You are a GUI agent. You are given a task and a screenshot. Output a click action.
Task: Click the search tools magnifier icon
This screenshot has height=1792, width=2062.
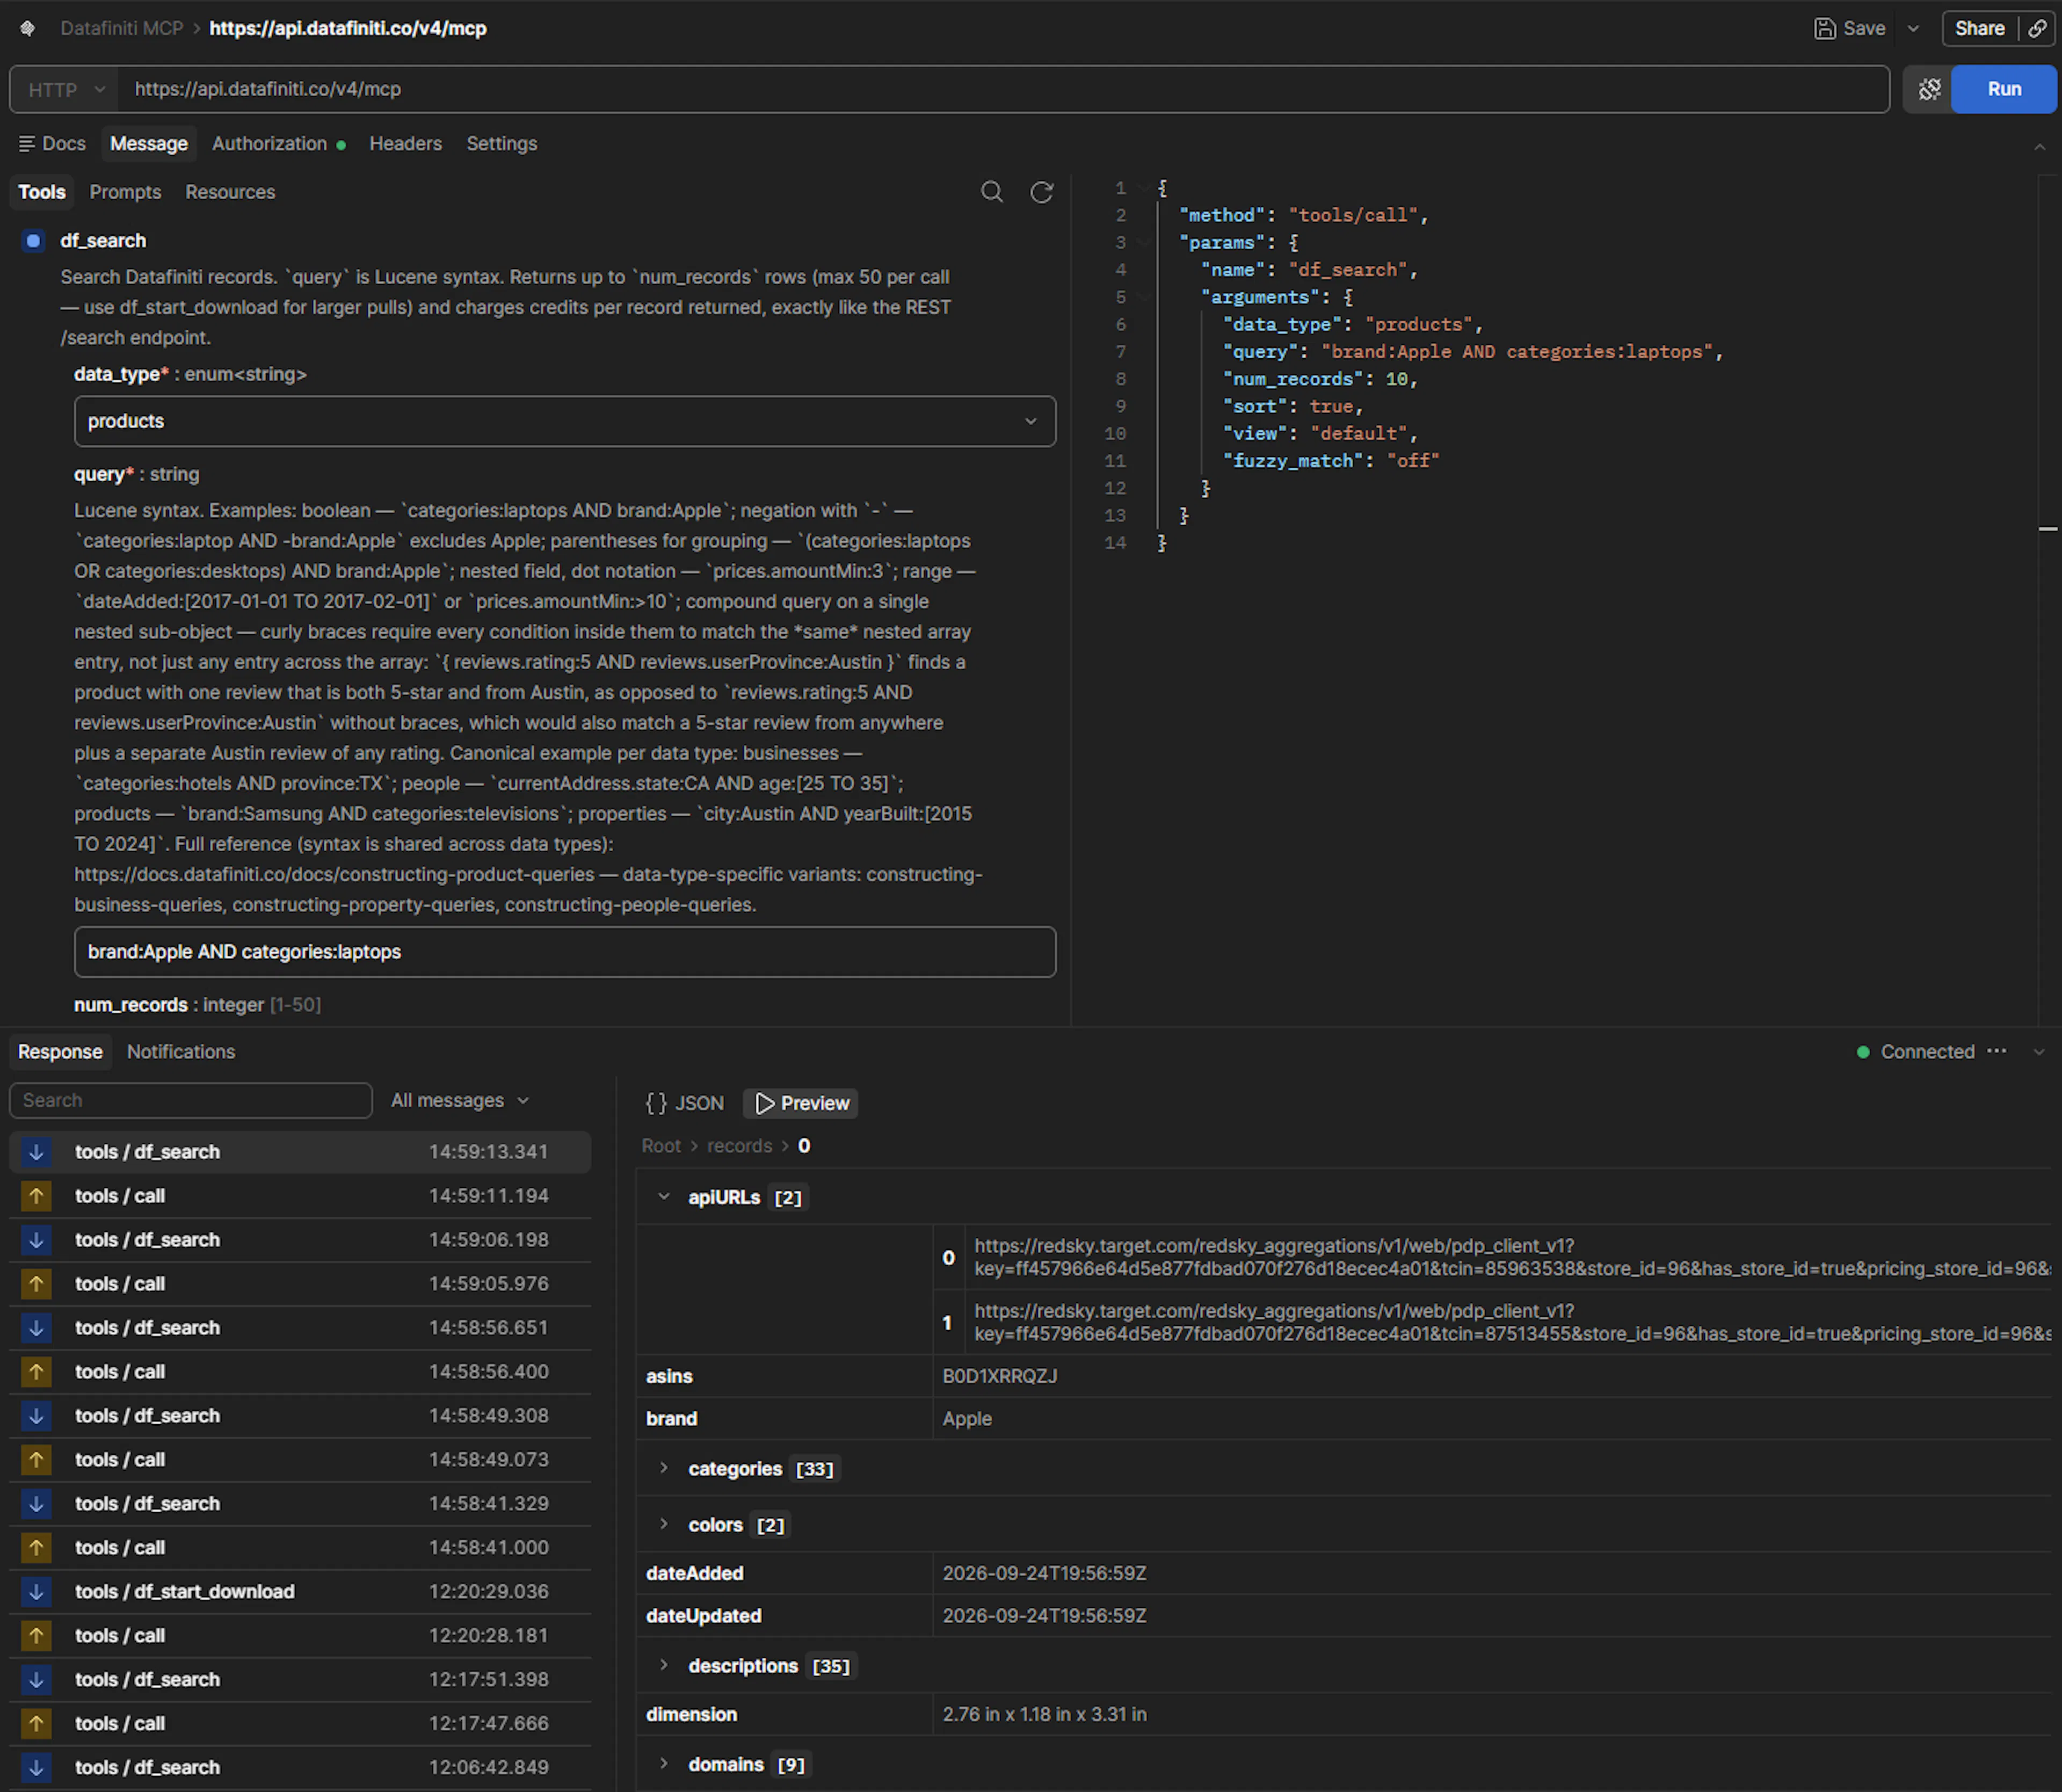tap(992, 191)
